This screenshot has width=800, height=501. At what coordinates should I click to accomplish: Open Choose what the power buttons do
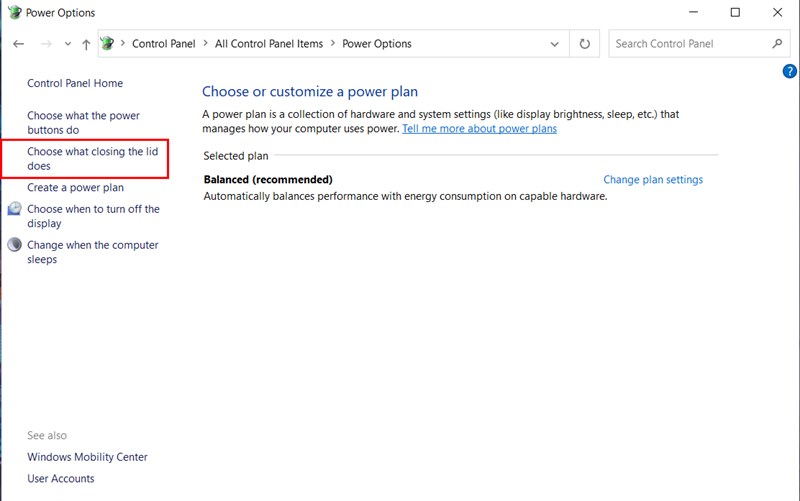pos(83,122)
